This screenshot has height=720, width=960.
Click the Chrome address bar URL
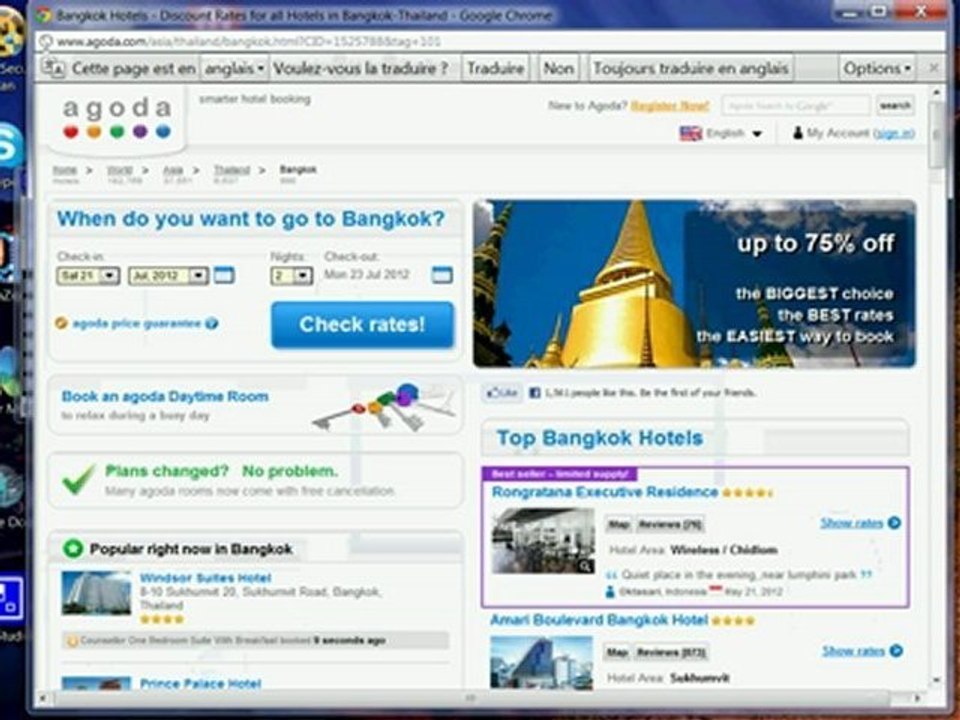click(249, 42)
